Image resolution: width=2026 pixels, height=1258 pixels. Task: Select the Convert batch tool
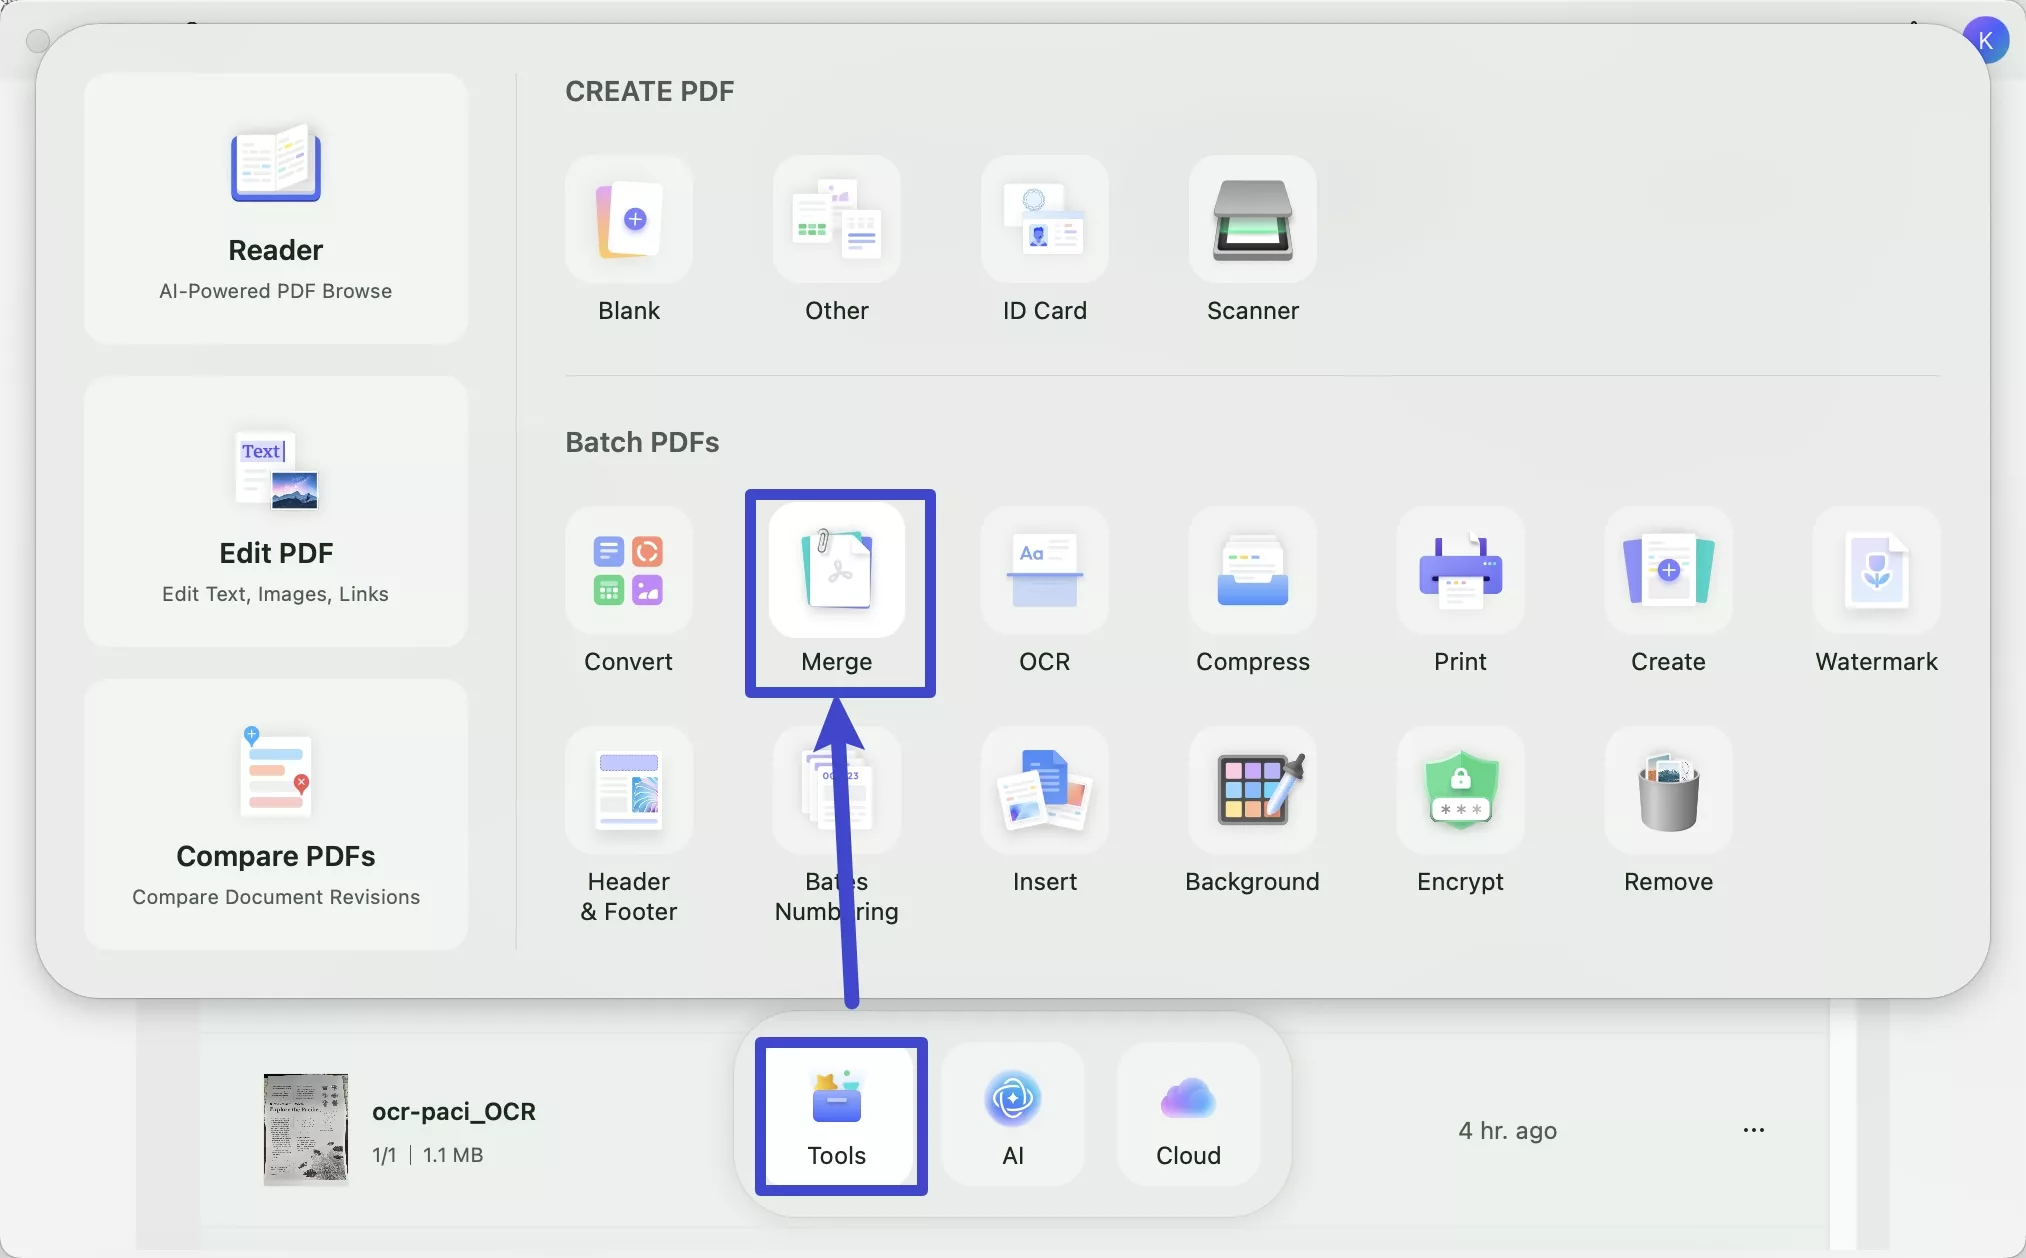coord(628,571)
